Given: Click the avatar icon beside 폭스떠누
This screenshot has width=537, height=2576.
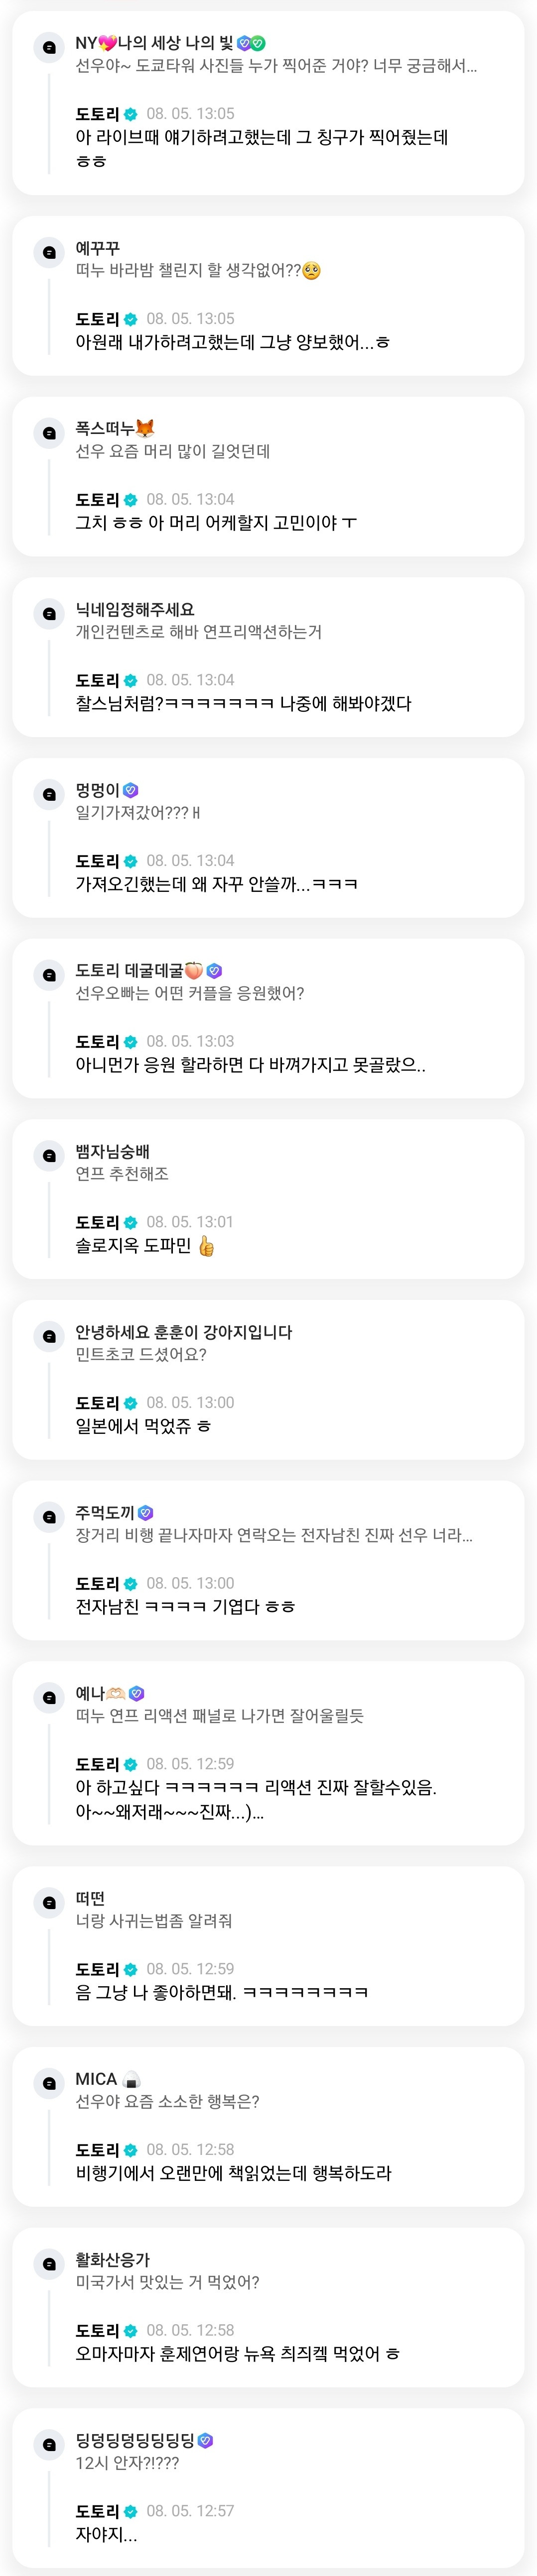Looking at the screenshot, I should coord(49,433).
